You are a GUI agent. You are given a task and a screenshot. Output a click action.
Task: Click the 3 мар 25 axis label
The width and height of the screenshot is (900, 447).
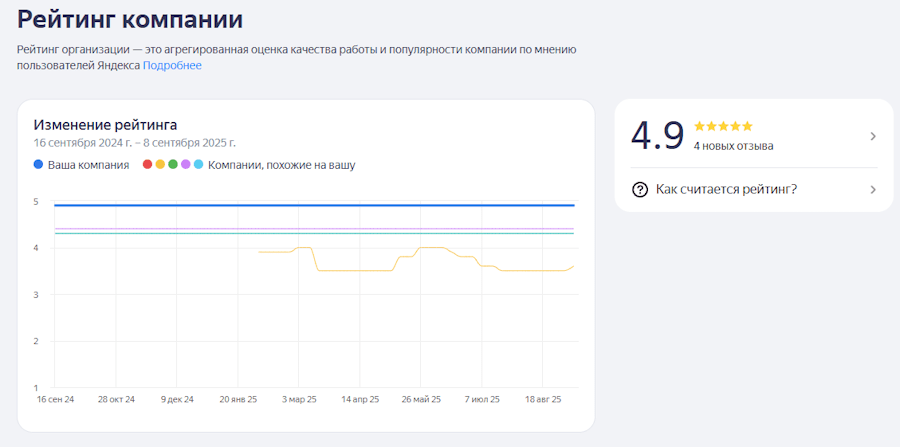(299, 399)
